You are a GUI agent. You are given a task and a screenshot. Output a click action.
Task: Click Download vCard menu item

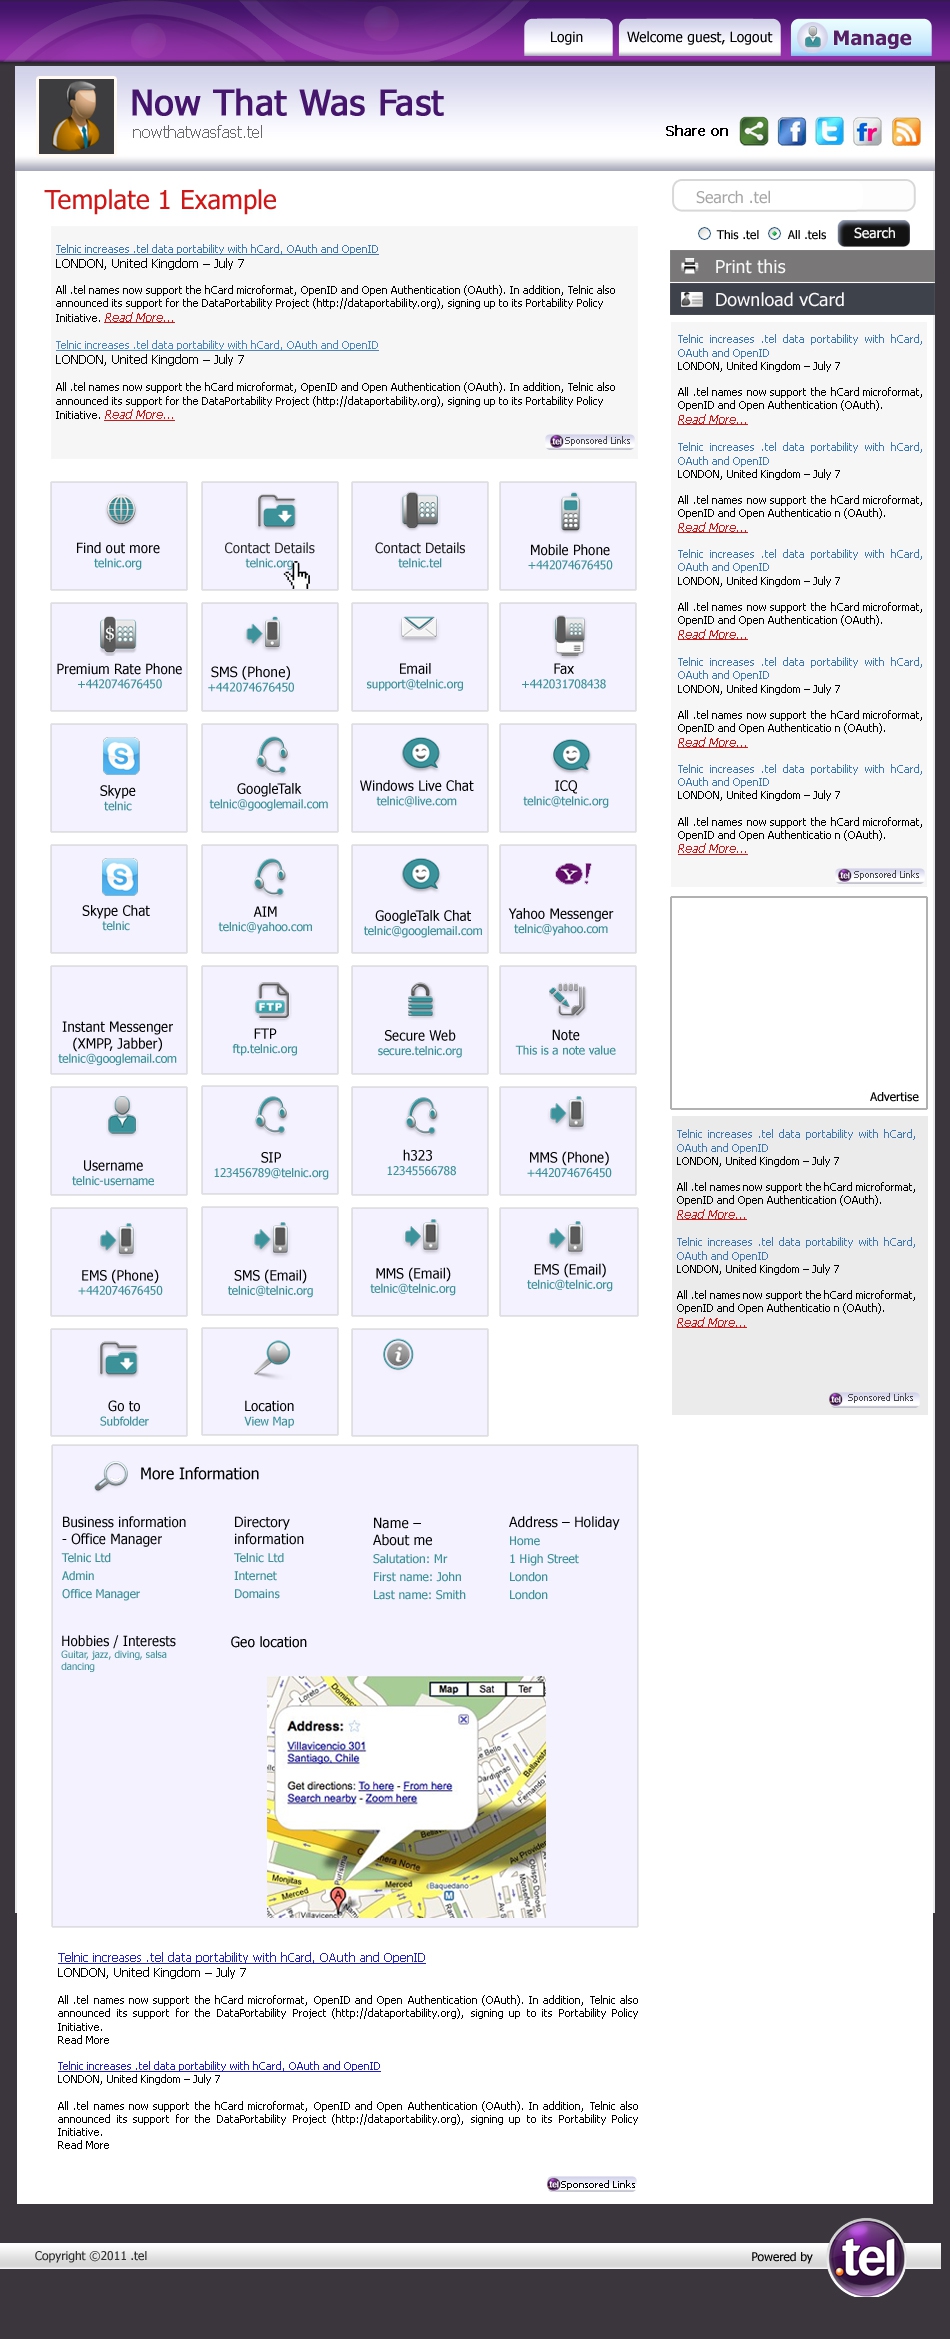[802, 300]
